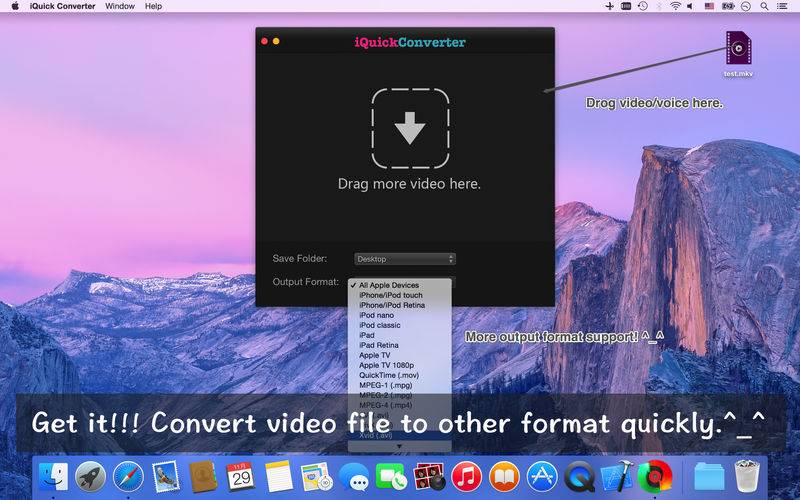Open Photo Booth in the Dock

click(x=429, y=477)
